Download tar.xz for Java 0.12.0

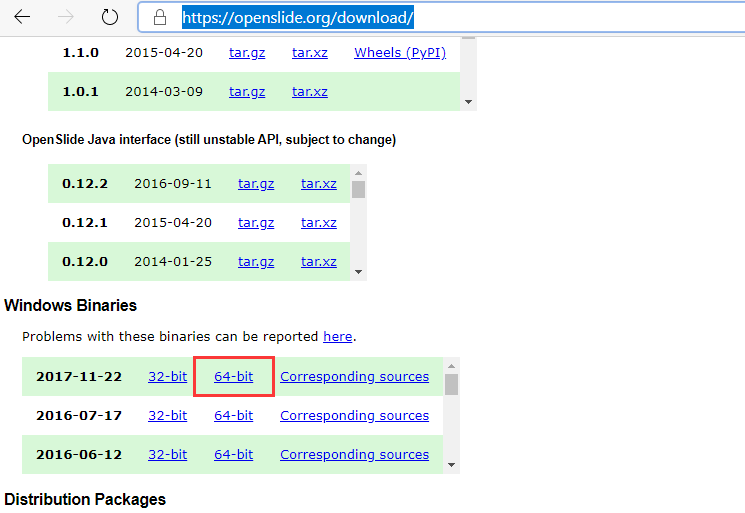pos(319,261)
